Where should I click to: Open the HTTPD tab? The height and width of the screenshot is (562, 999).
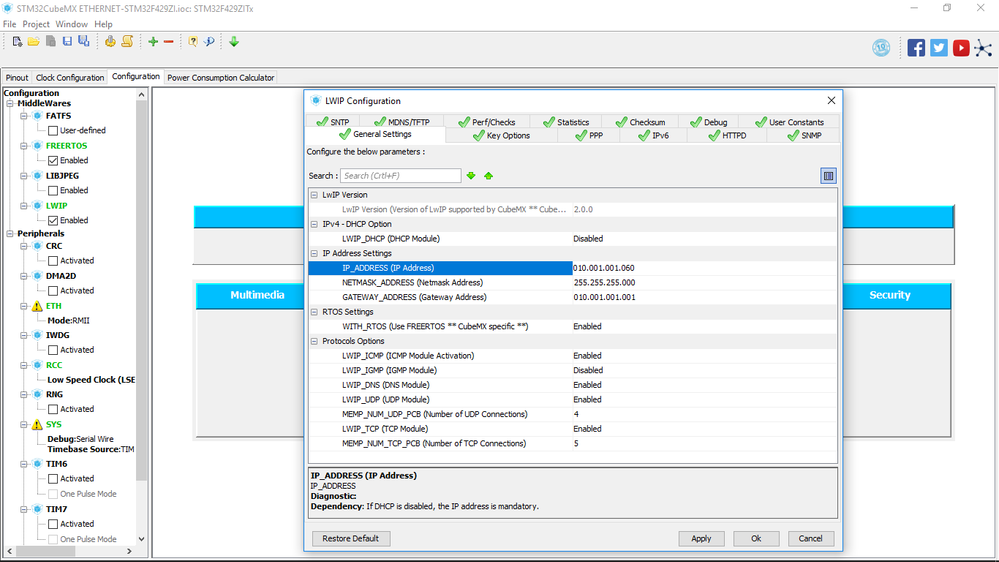click(727, 136)
